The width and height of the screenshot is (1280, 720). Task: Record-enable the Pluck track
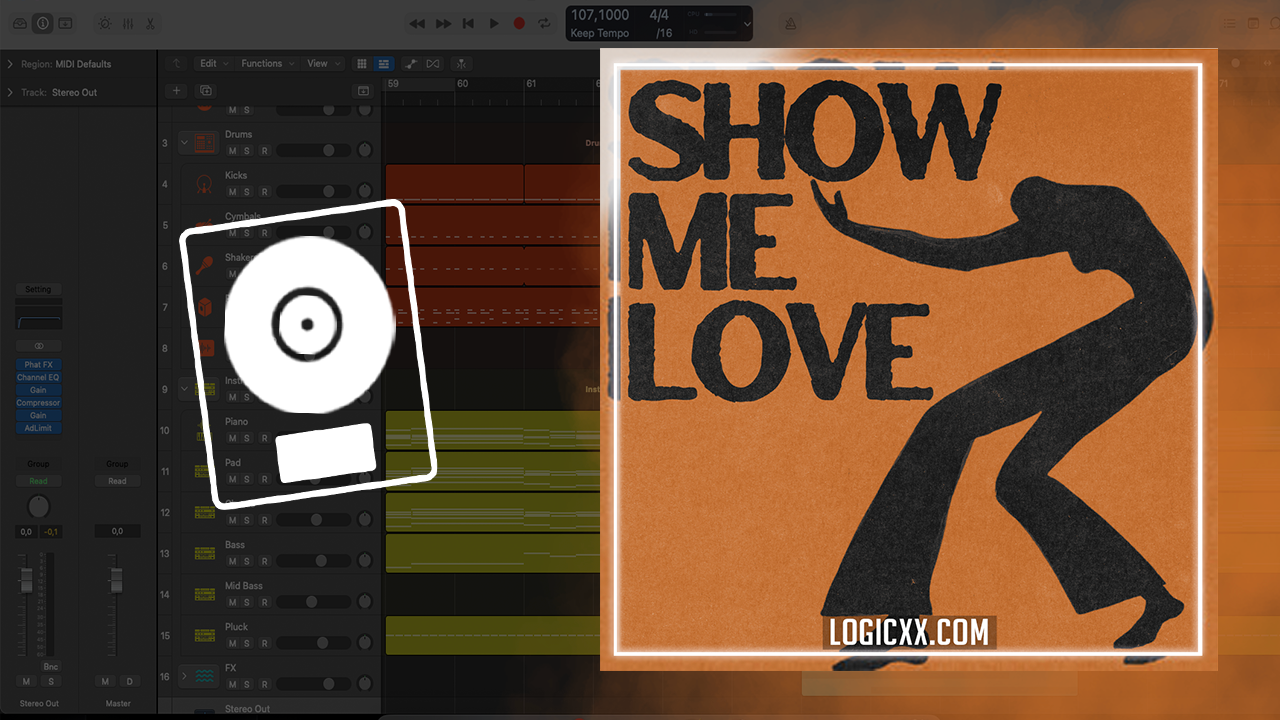point(264,643)
